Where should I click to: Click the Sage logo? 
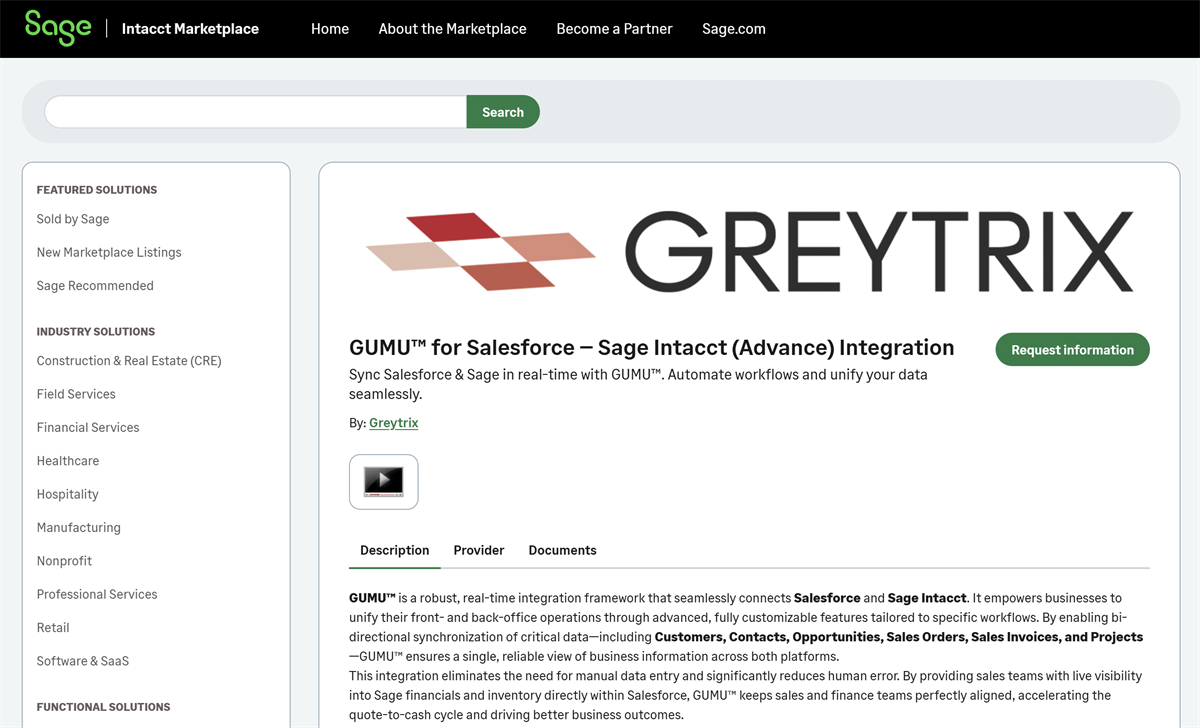point(58,28)
